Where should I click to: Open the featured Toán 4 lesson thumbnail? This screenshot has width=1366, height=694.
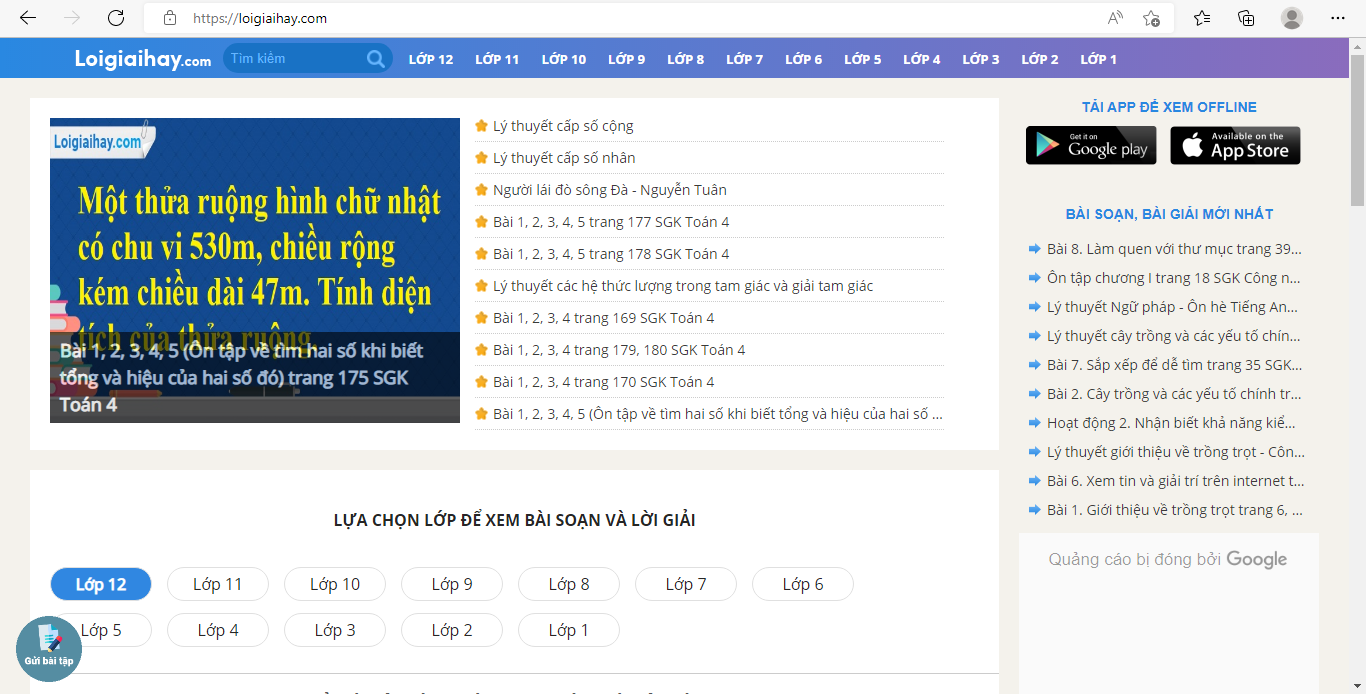pos(255,270)
